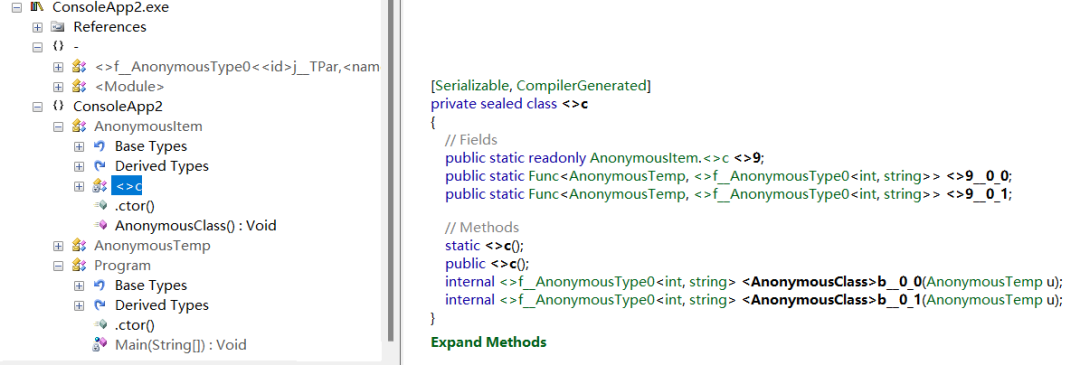Expand the AnonymousTemp class node
This screenshot has height=365, width=1080.
pos(58,245)
